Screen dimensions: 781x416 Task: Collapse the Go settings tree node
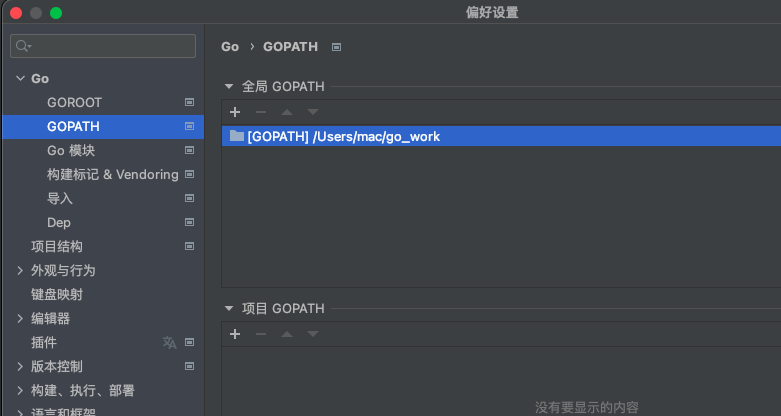click(20, 78)
